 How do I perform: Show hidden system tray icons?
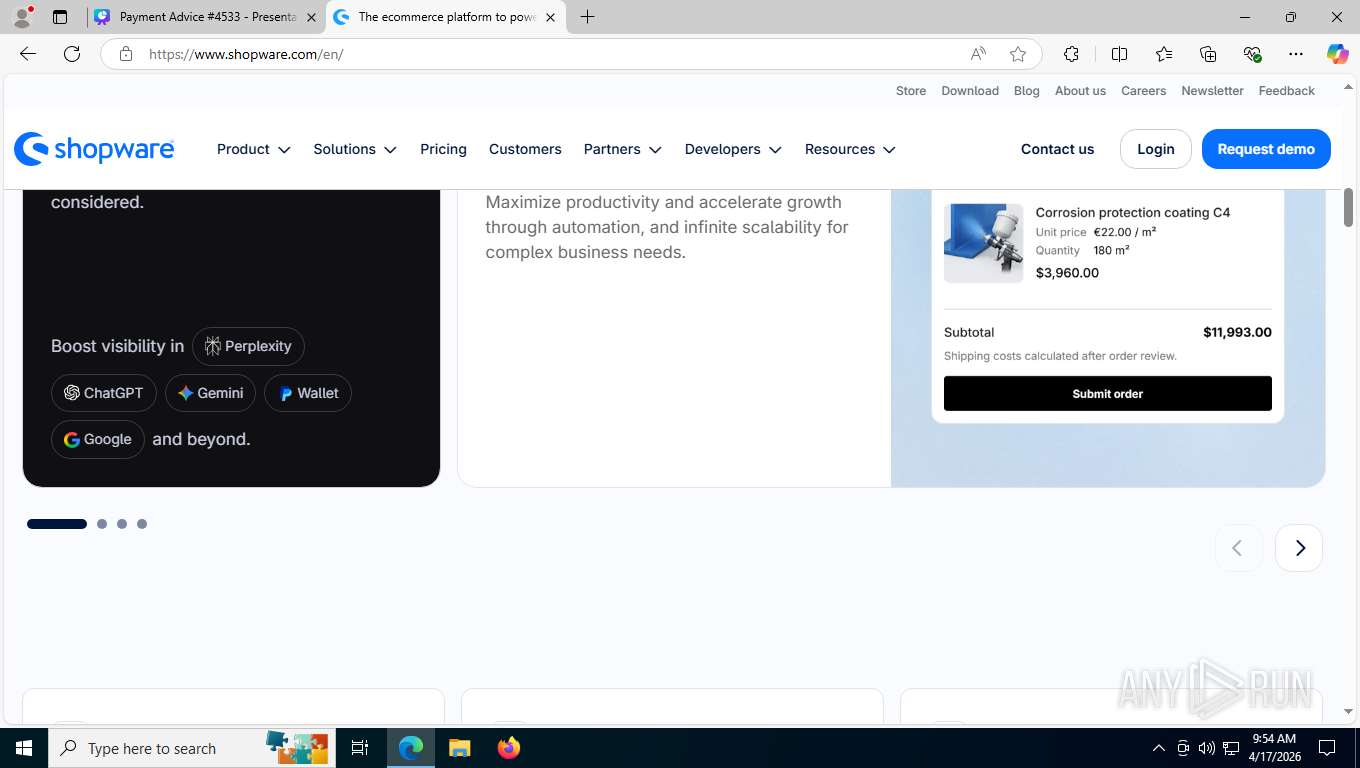1159,748
